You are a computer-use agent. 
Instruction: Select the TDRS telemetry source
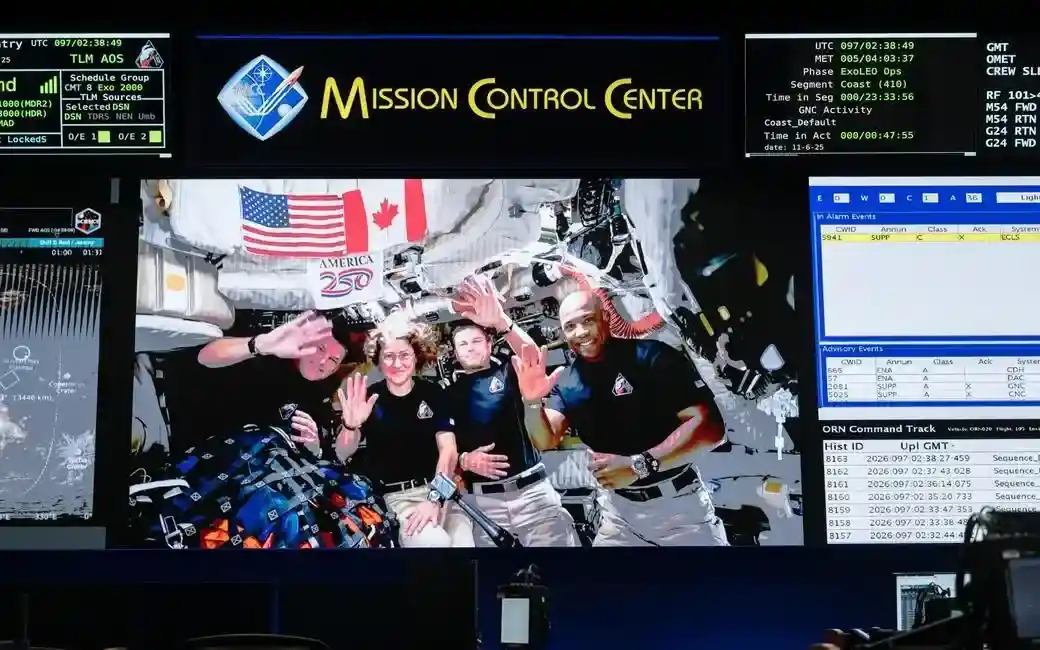click(x=97, y=117)
